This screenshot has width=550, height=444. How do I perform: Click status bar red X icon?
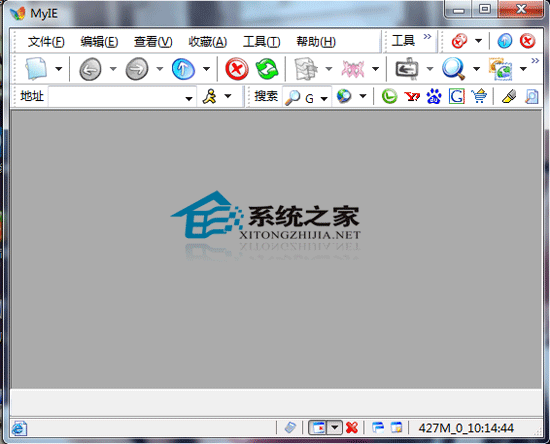point(351,428)
